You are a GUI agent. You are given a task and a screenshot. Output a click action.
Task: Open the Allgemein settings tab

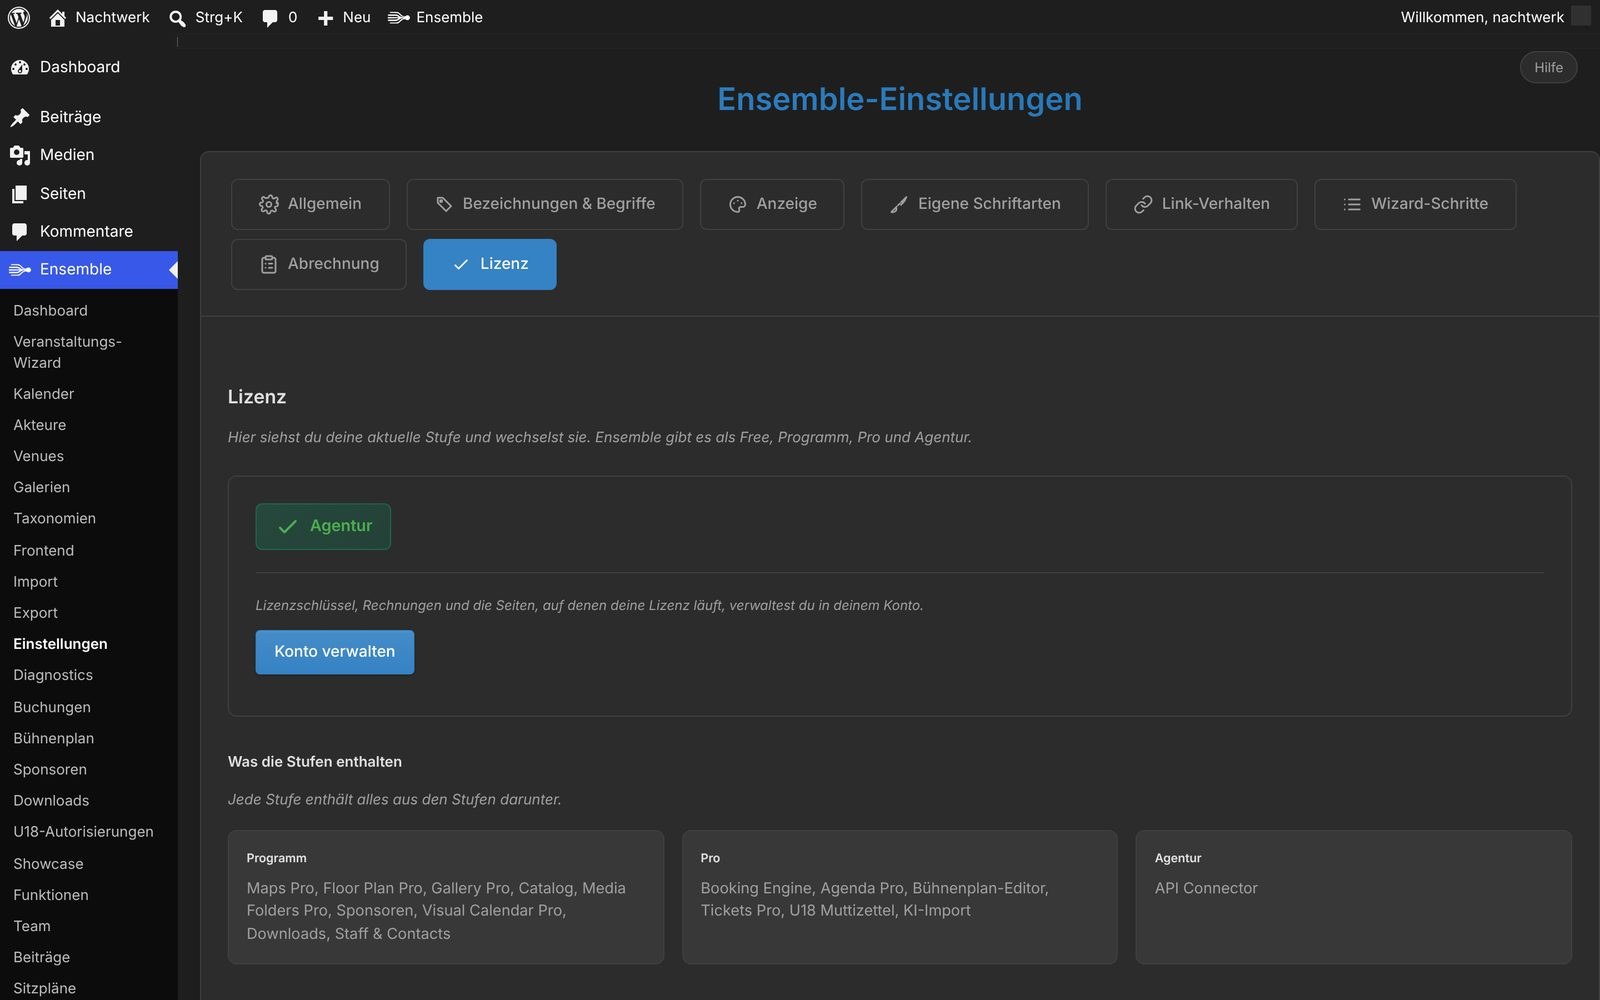(x=311, y=204)
